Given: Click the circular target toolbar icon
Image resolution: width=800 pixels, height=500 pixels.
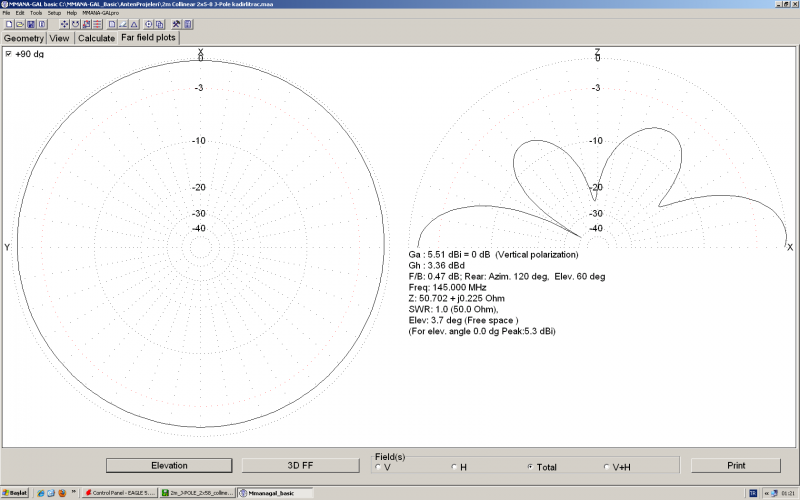Looking at the screenshot, I should click(x=148, y=24).
